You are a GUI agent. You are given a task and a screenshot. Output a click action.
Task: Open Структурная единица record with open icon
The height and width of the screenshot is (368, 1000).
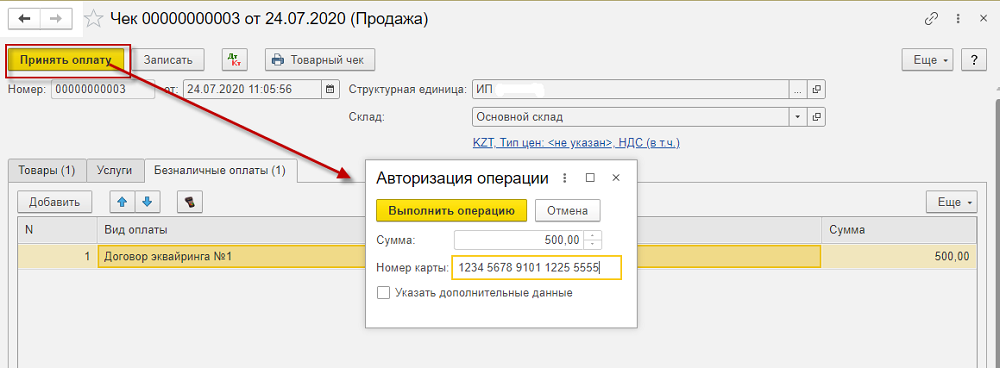pyautogui.click(x=816, y=89)
